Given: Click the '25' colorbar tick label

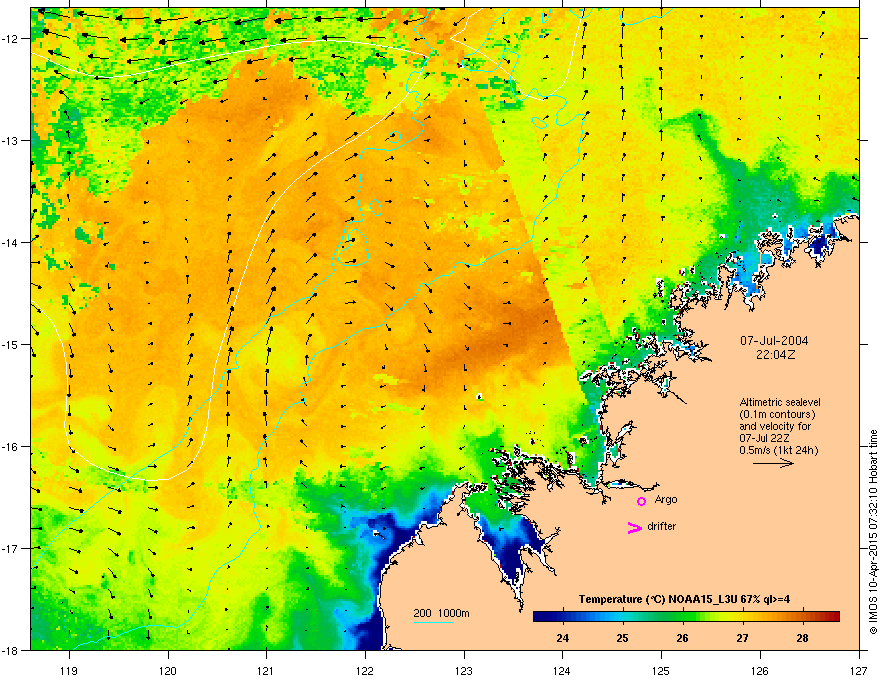Looking at the screenshot, I should (622, 638).
